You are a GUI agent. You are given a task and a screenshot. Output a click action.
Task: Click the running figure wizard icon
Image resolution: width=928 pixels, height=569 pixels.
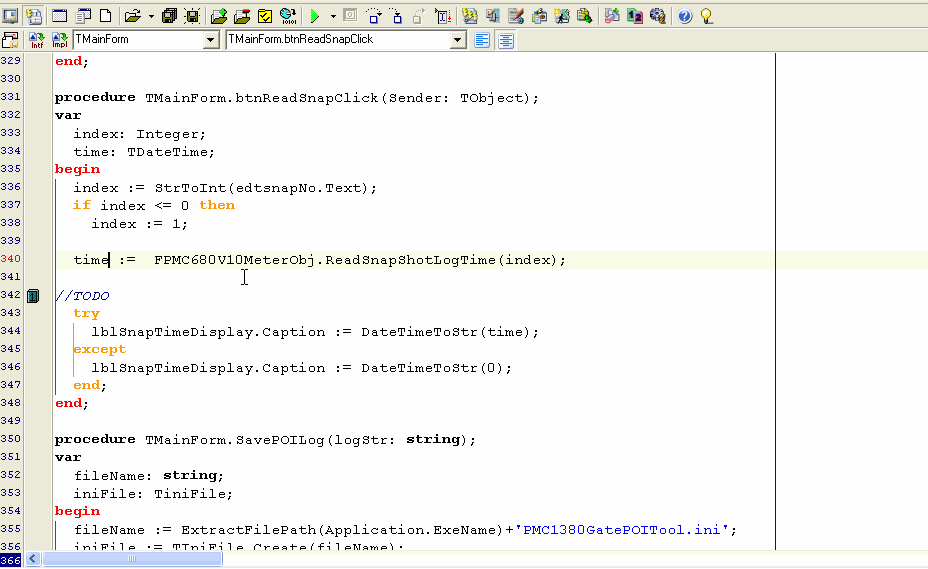[x=562, y=16]
